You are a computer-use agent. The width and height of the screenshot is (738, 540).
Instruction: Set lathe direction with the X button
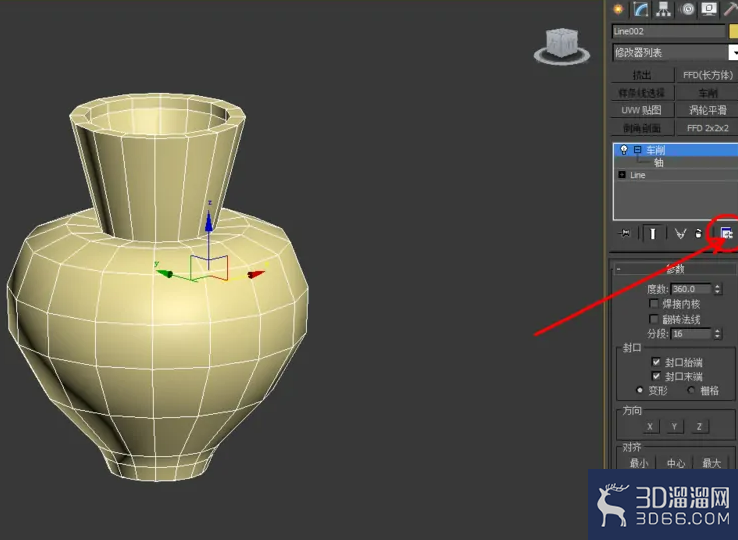(x=650, y=427)
